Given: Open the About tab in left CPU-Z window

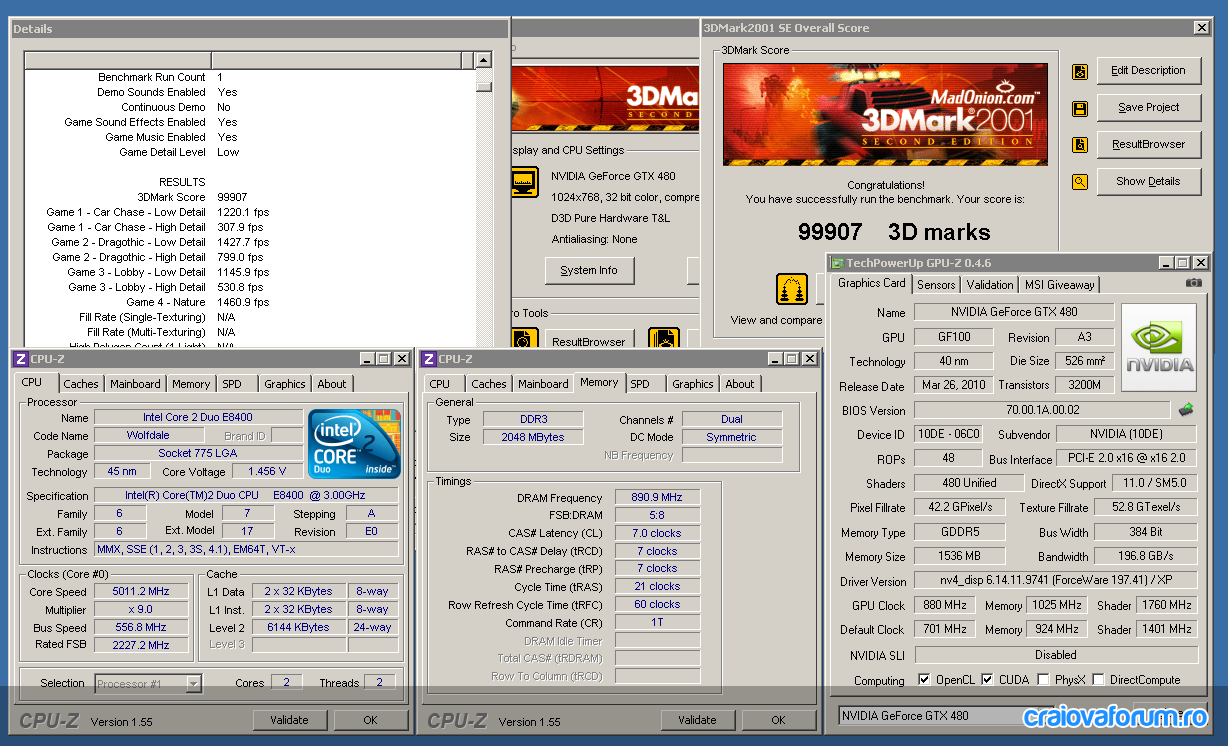Looking at the screenshot, I should 332,384.
